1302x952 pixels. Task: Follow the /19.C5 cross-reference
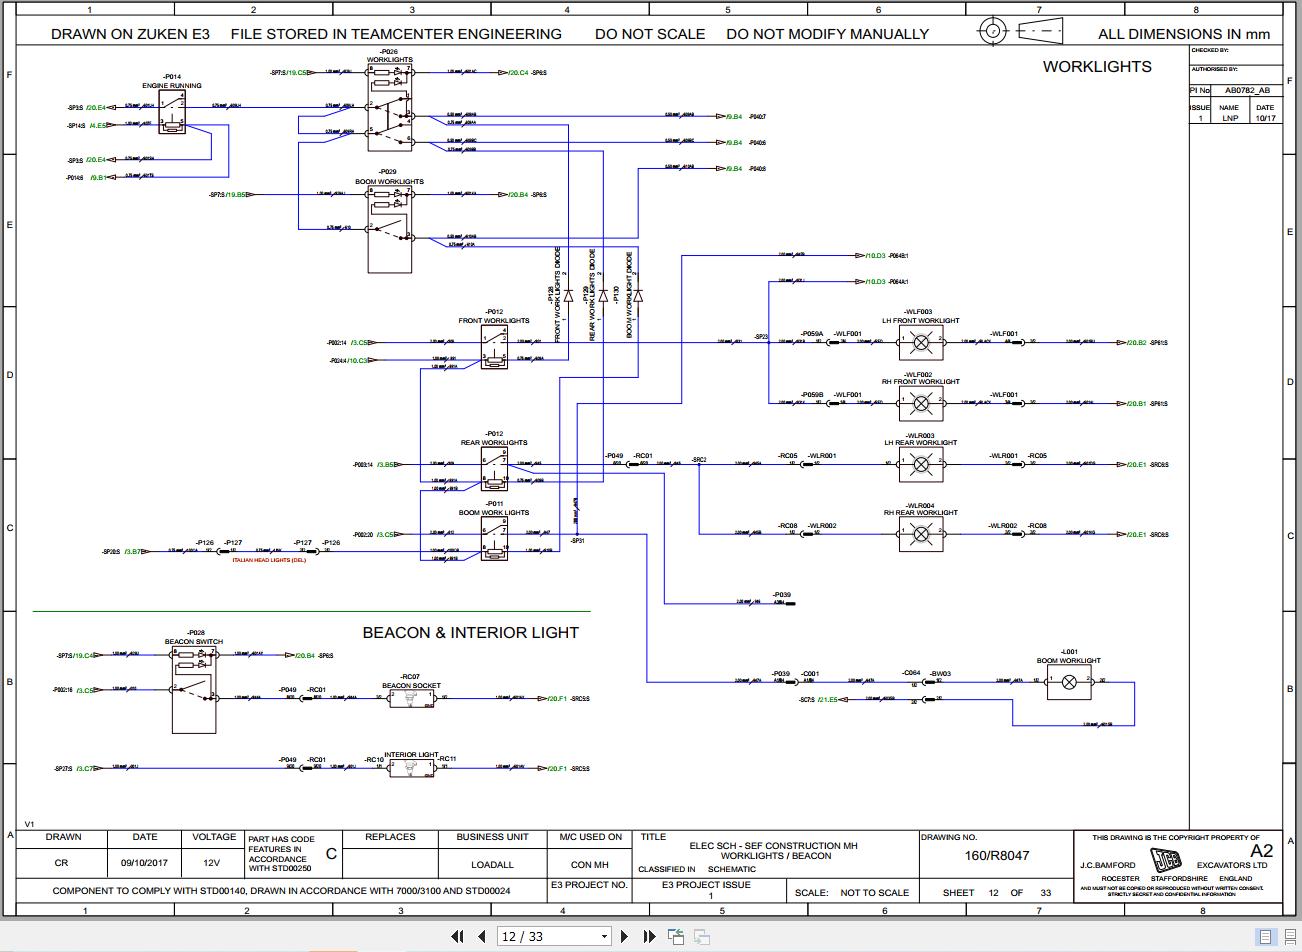pos(298,73)
